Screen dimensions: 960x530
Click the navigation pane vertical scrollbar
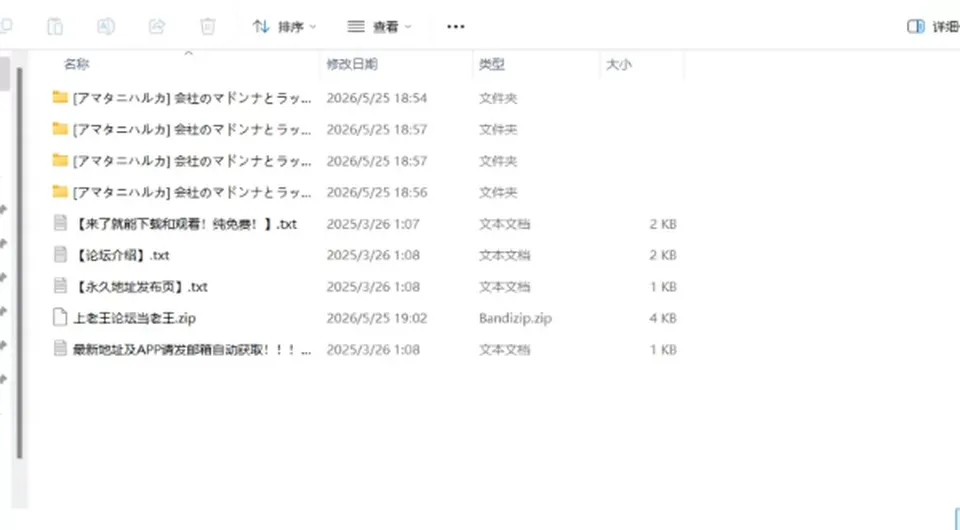point(20,263)
